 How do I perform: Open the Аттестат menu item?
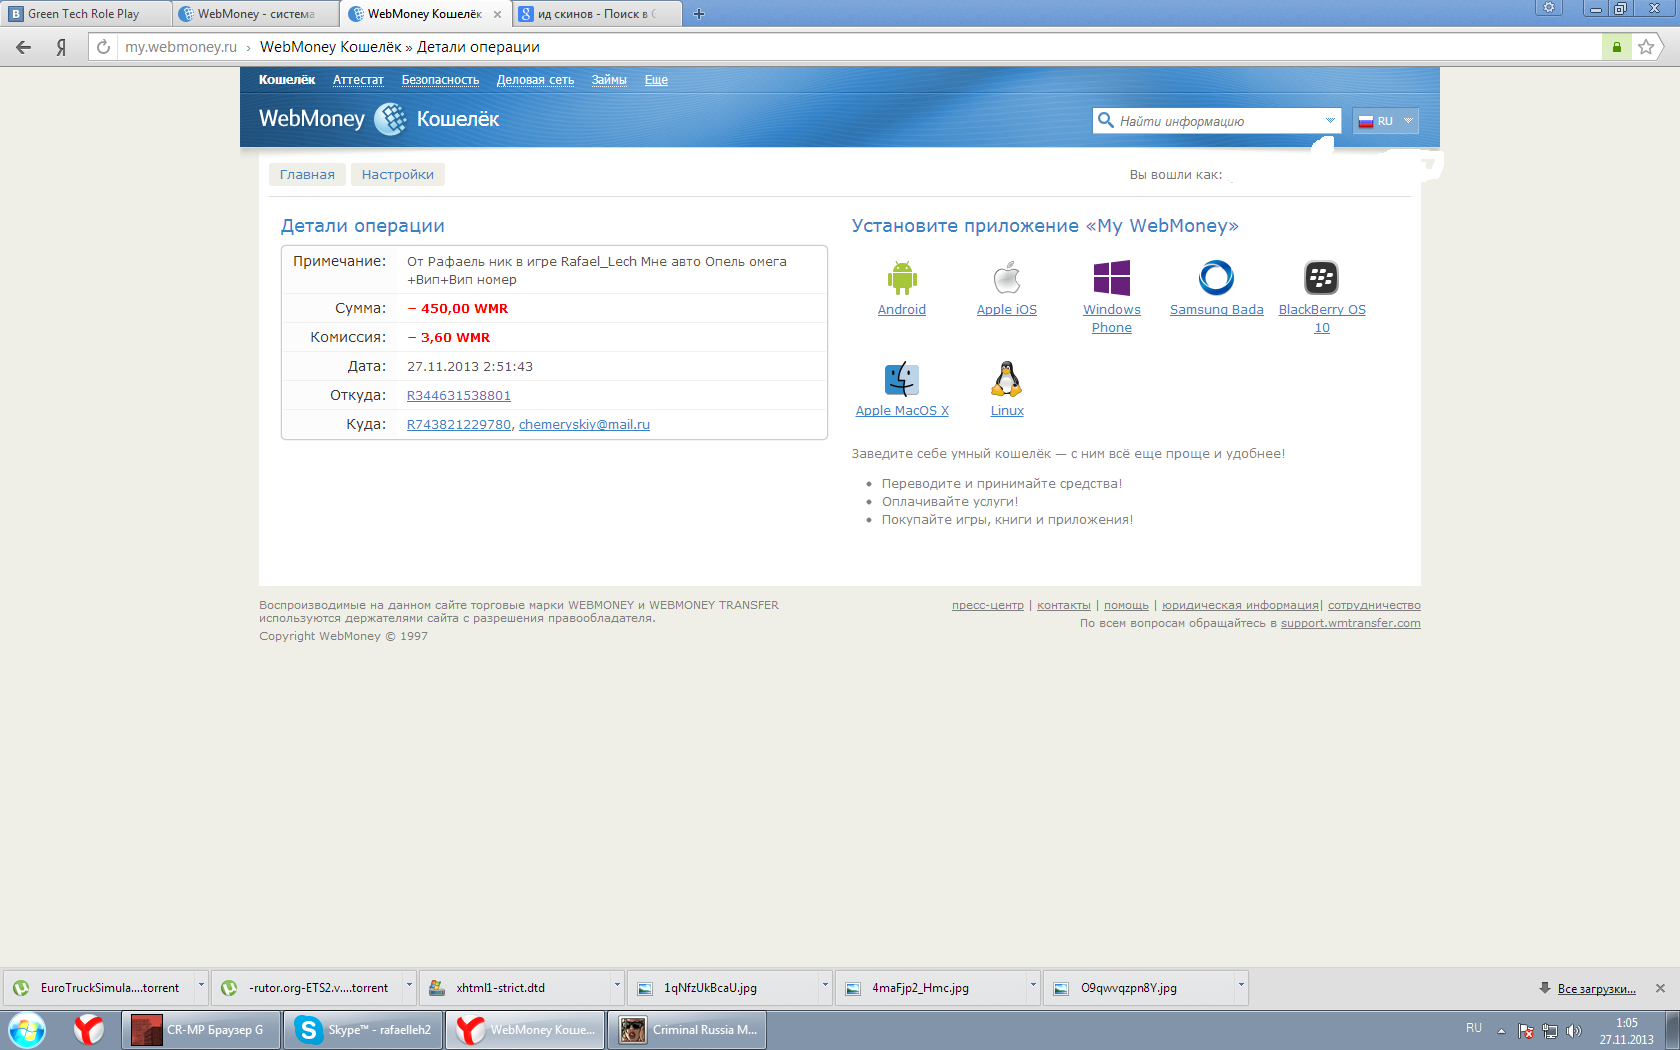tap(358, 80)
